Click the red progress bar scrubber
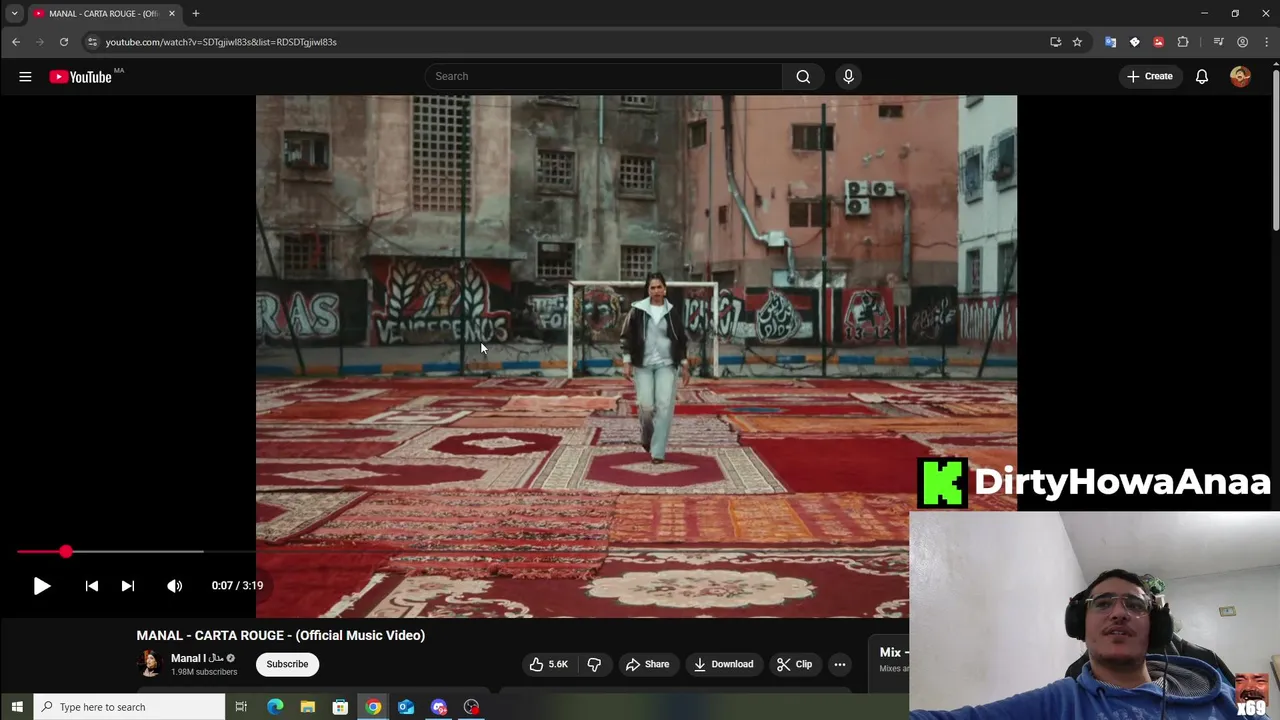Viewport: 1280px width, 720px height. pos(65,551)
